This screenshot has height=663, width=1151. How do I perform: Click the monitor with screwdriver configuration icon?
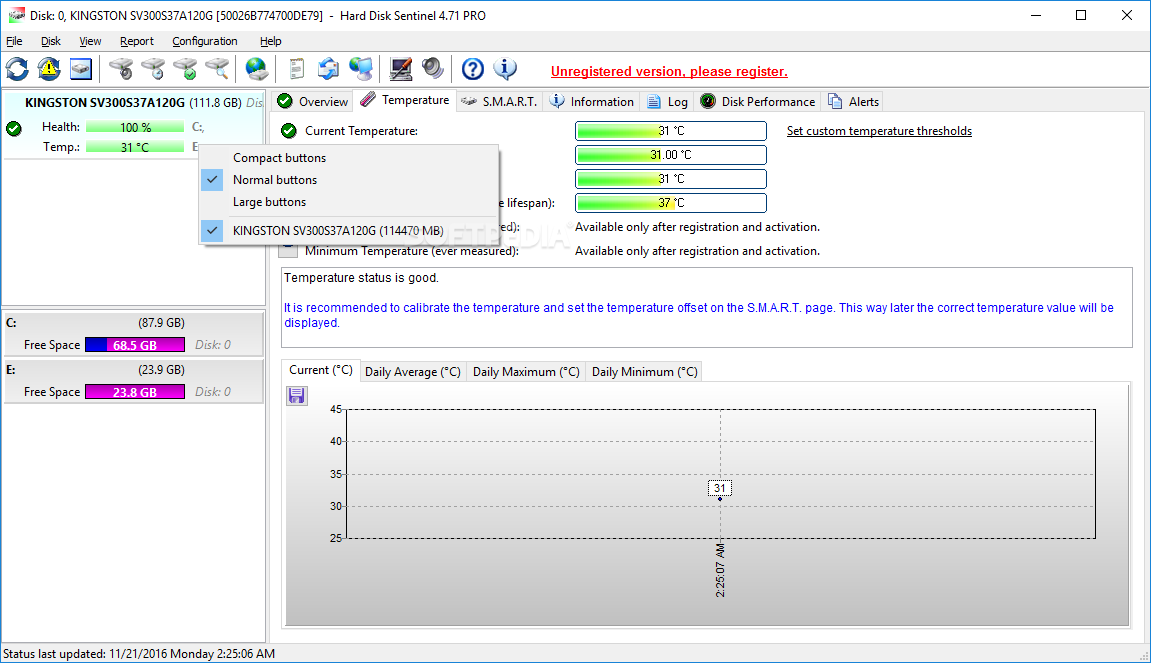401,70
